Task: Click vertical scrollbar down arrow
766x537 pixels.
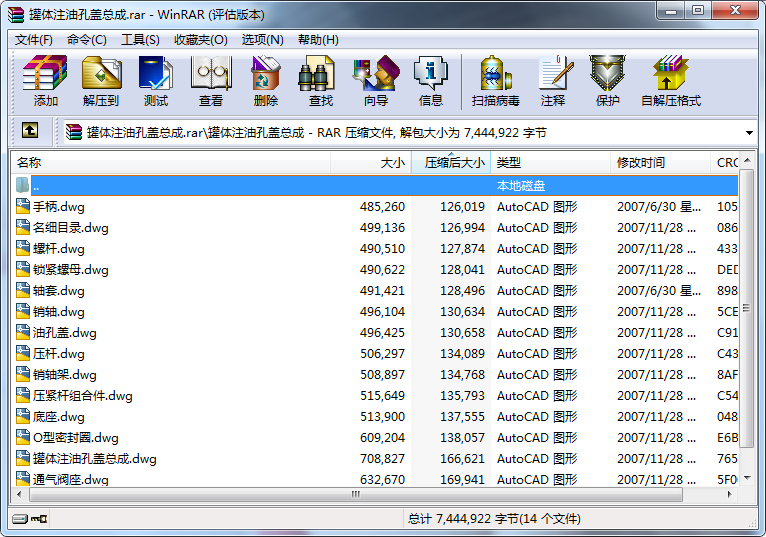Action: click(746, 478)
